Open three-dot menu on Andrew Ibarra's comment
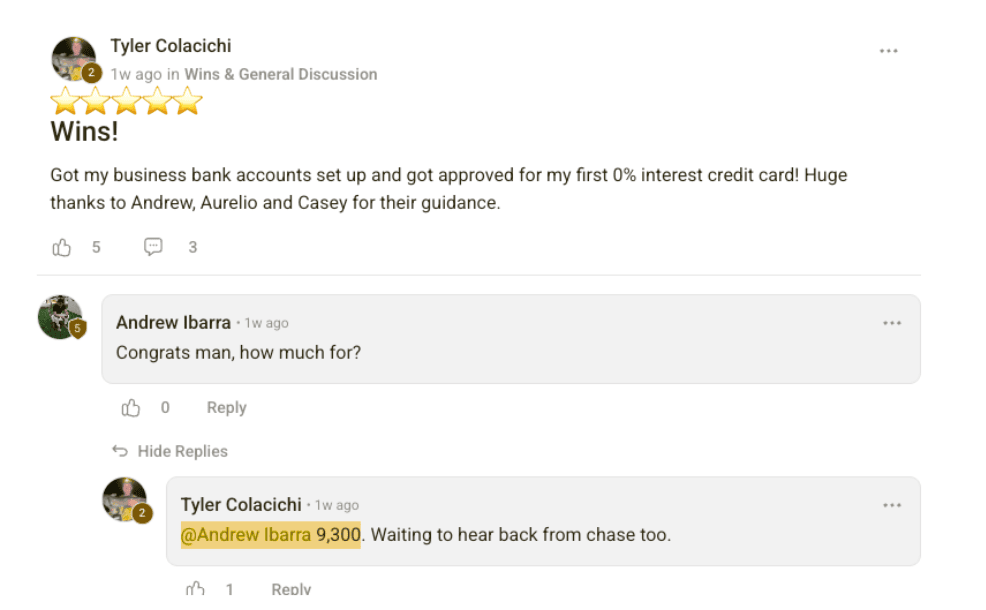This screenshot has height=610, width=986. pos(892,323)
